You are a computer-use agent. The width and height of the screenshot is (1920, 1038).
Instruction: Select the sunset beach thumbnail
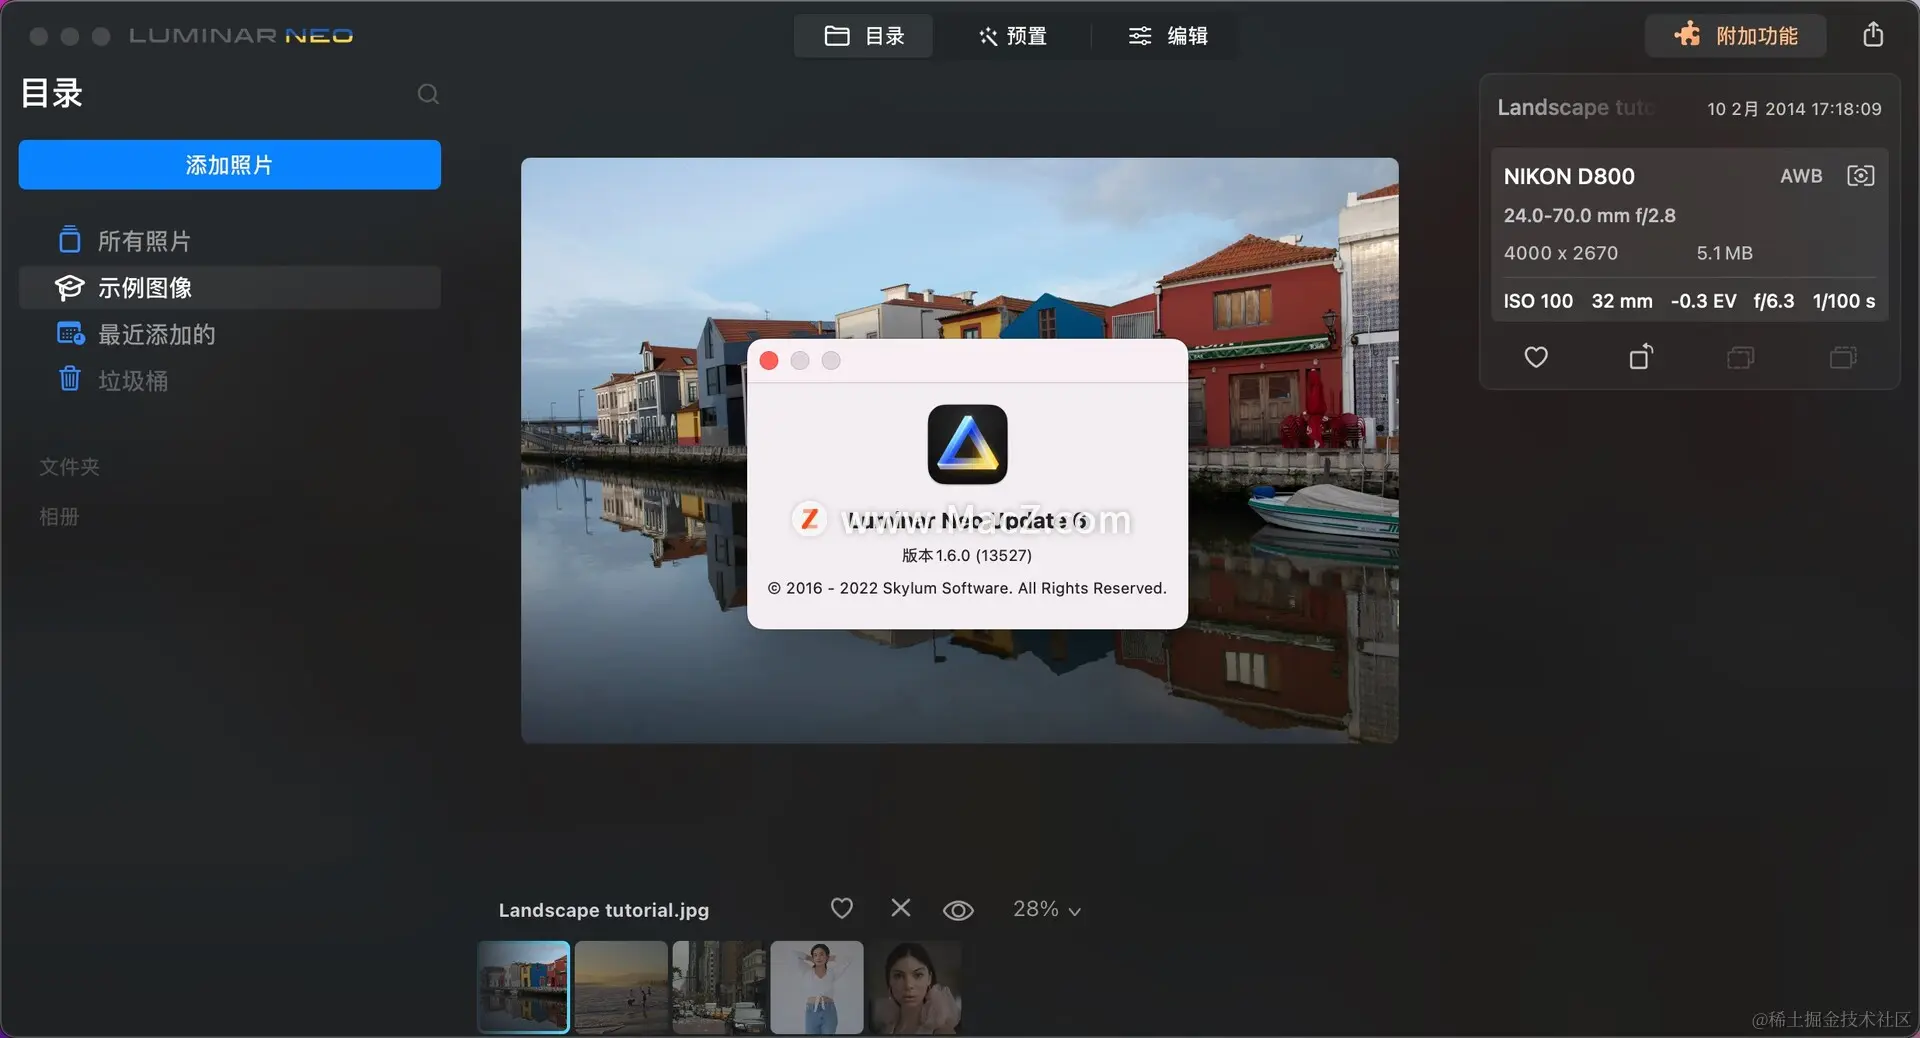click(621, 987)
